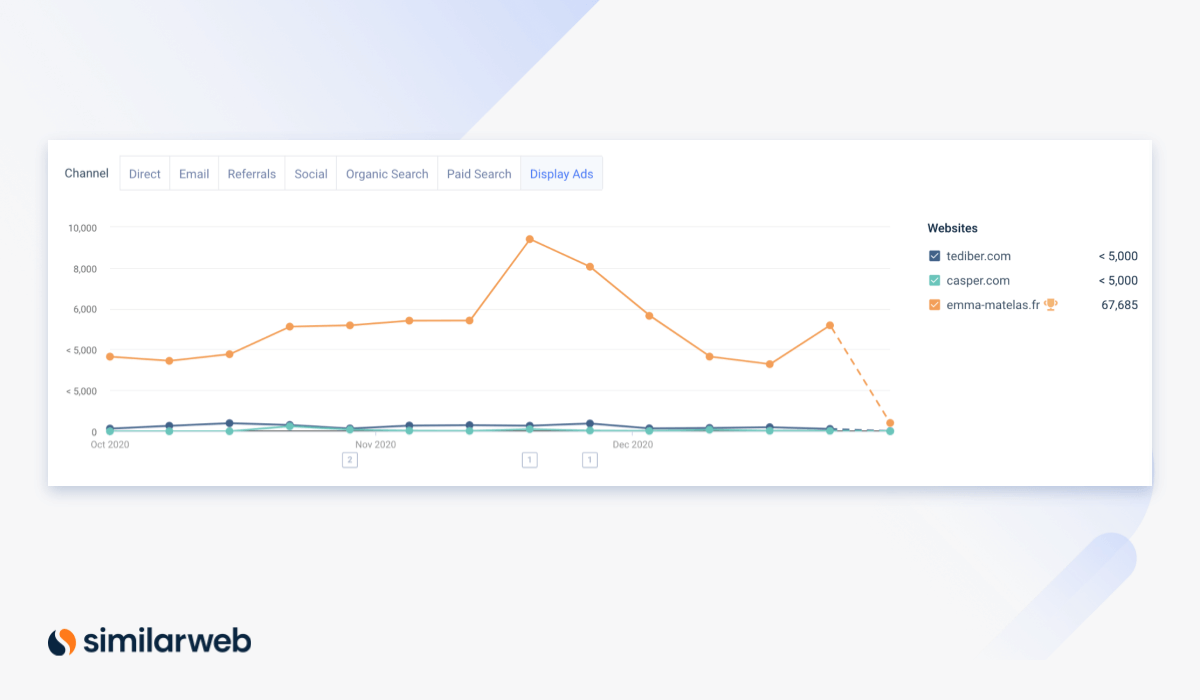The width and height of the screenshot is (1200, 700).
Task: Click the first orange data point at Oct 2020
Action: click(110, 356)
